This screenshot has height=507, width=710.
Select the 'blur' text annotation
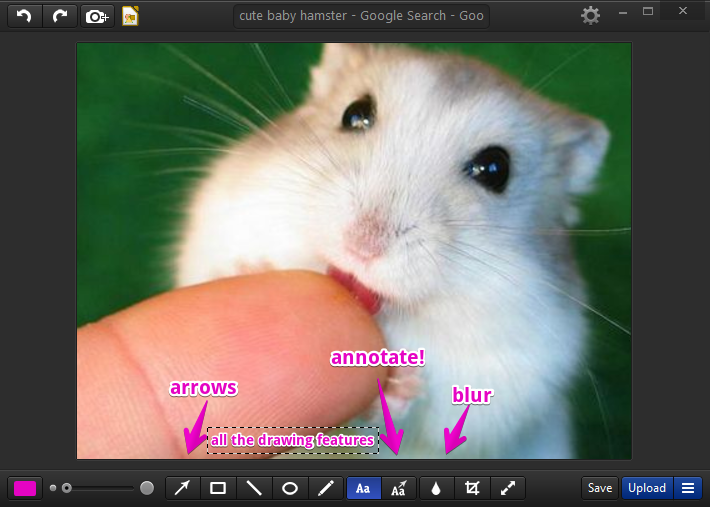tap(472, 395)
